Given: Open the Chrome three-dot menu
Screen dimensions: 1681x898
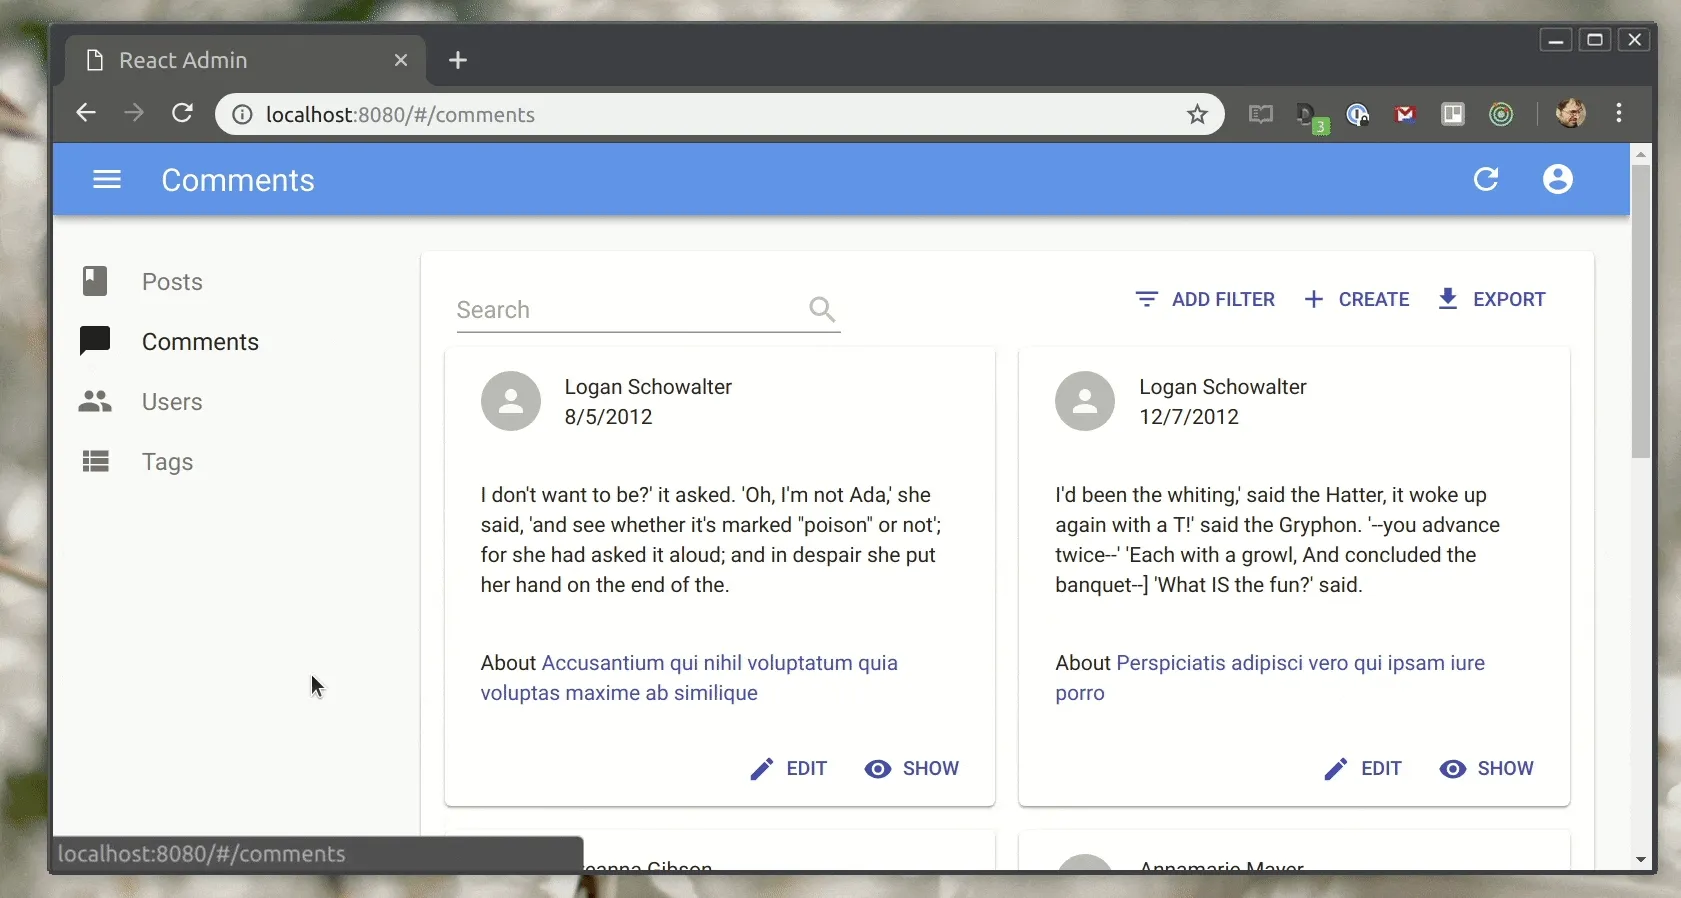Looking at the screenshot, I should (x=1619, y=114).
